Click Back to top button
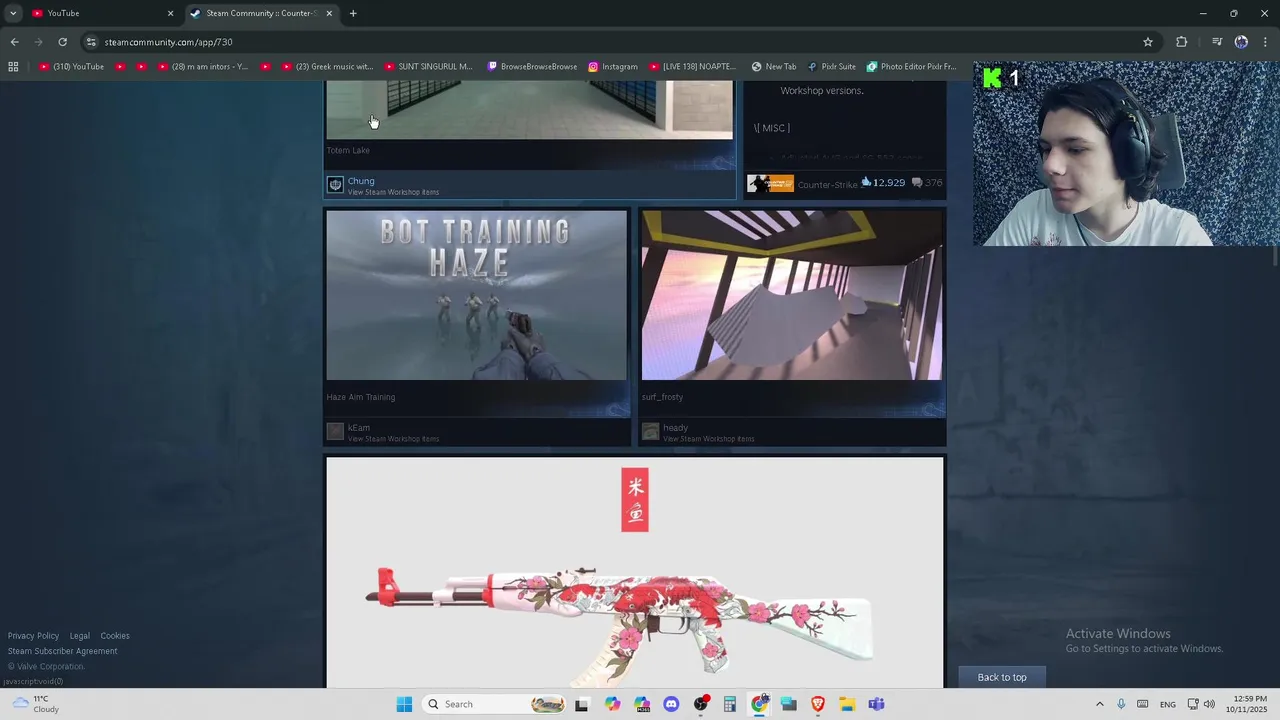Screen dimensions: 1280x720 pos(1002,677)
